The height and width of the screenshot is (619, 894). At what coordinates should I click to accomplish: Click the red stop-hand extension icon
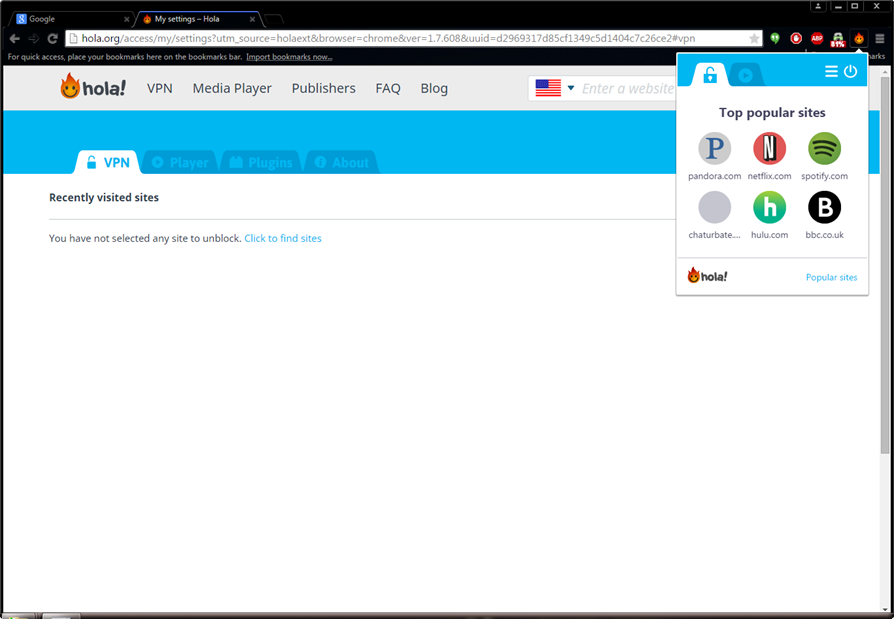796,38
